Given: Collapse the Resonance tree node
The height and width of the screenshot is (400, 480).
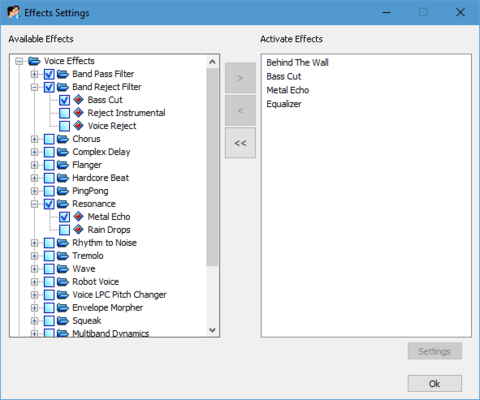Looking at the screenshot, I should click(34, 204).
